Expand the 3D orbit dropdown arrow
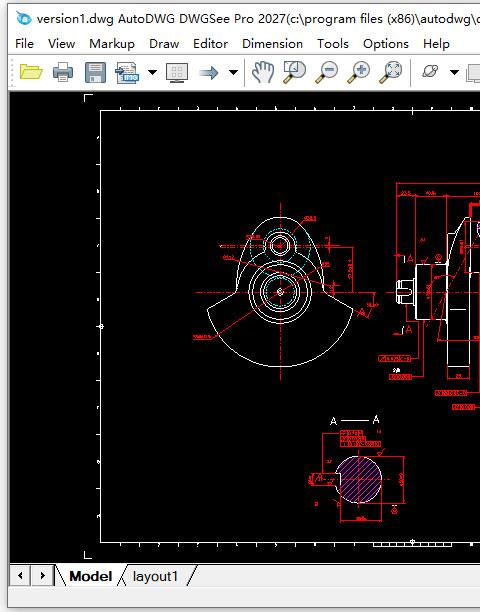Screen dimensions: 480x612 pyautogui.click(x=454, y=72)
